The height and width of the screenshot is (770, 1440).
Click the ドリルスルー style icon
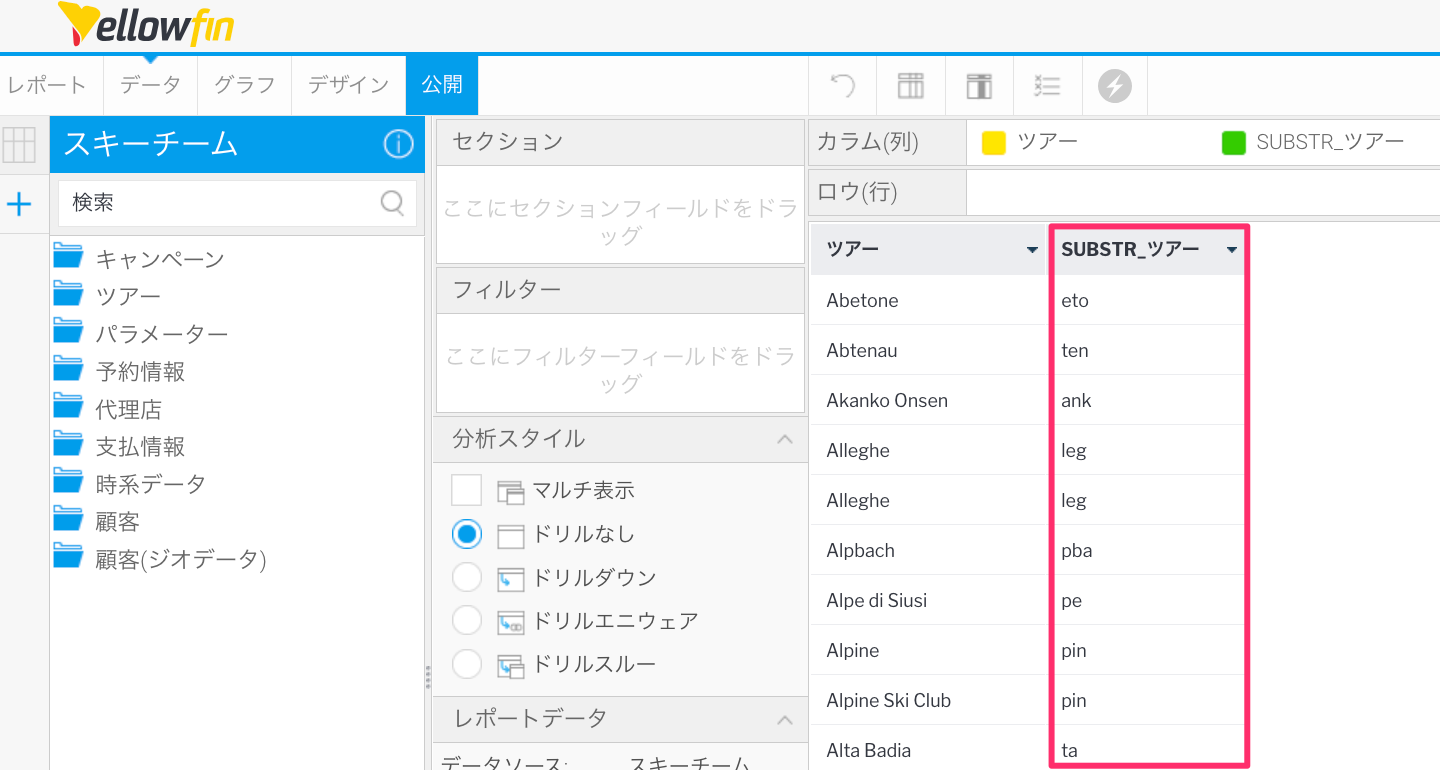point(510,665)
